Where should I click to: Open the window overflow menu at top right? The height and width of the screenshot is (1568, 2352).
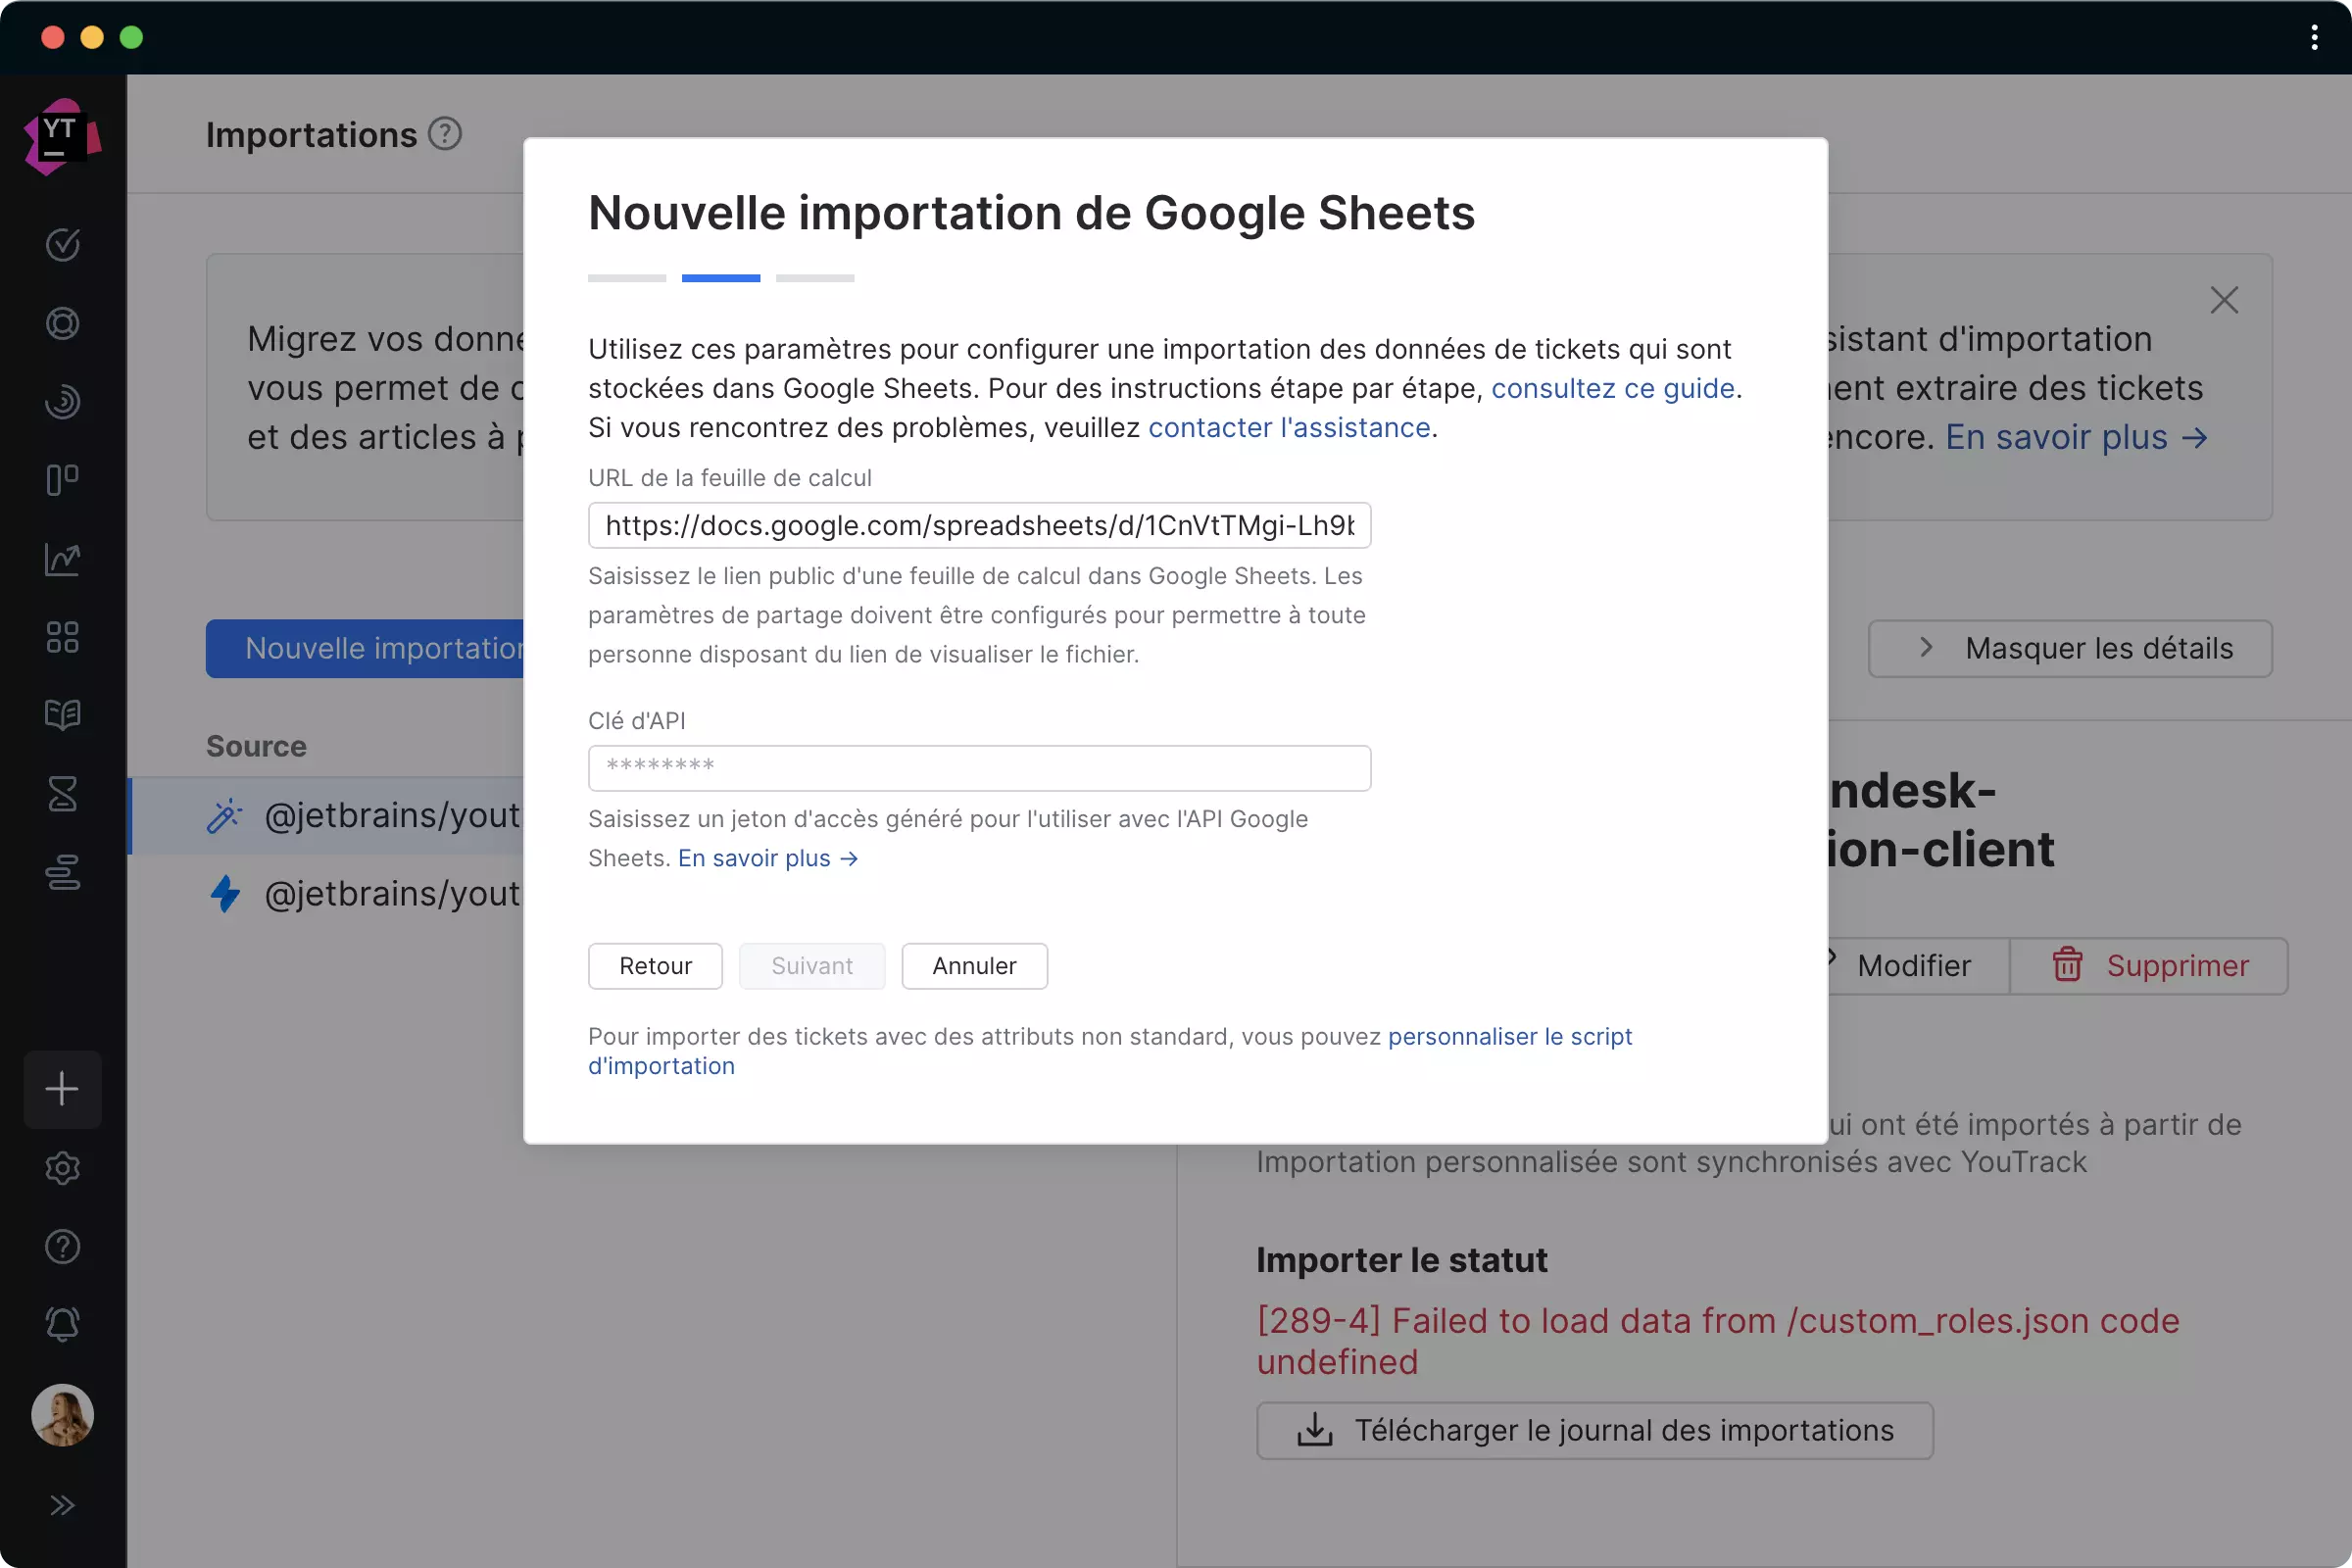2313,38
